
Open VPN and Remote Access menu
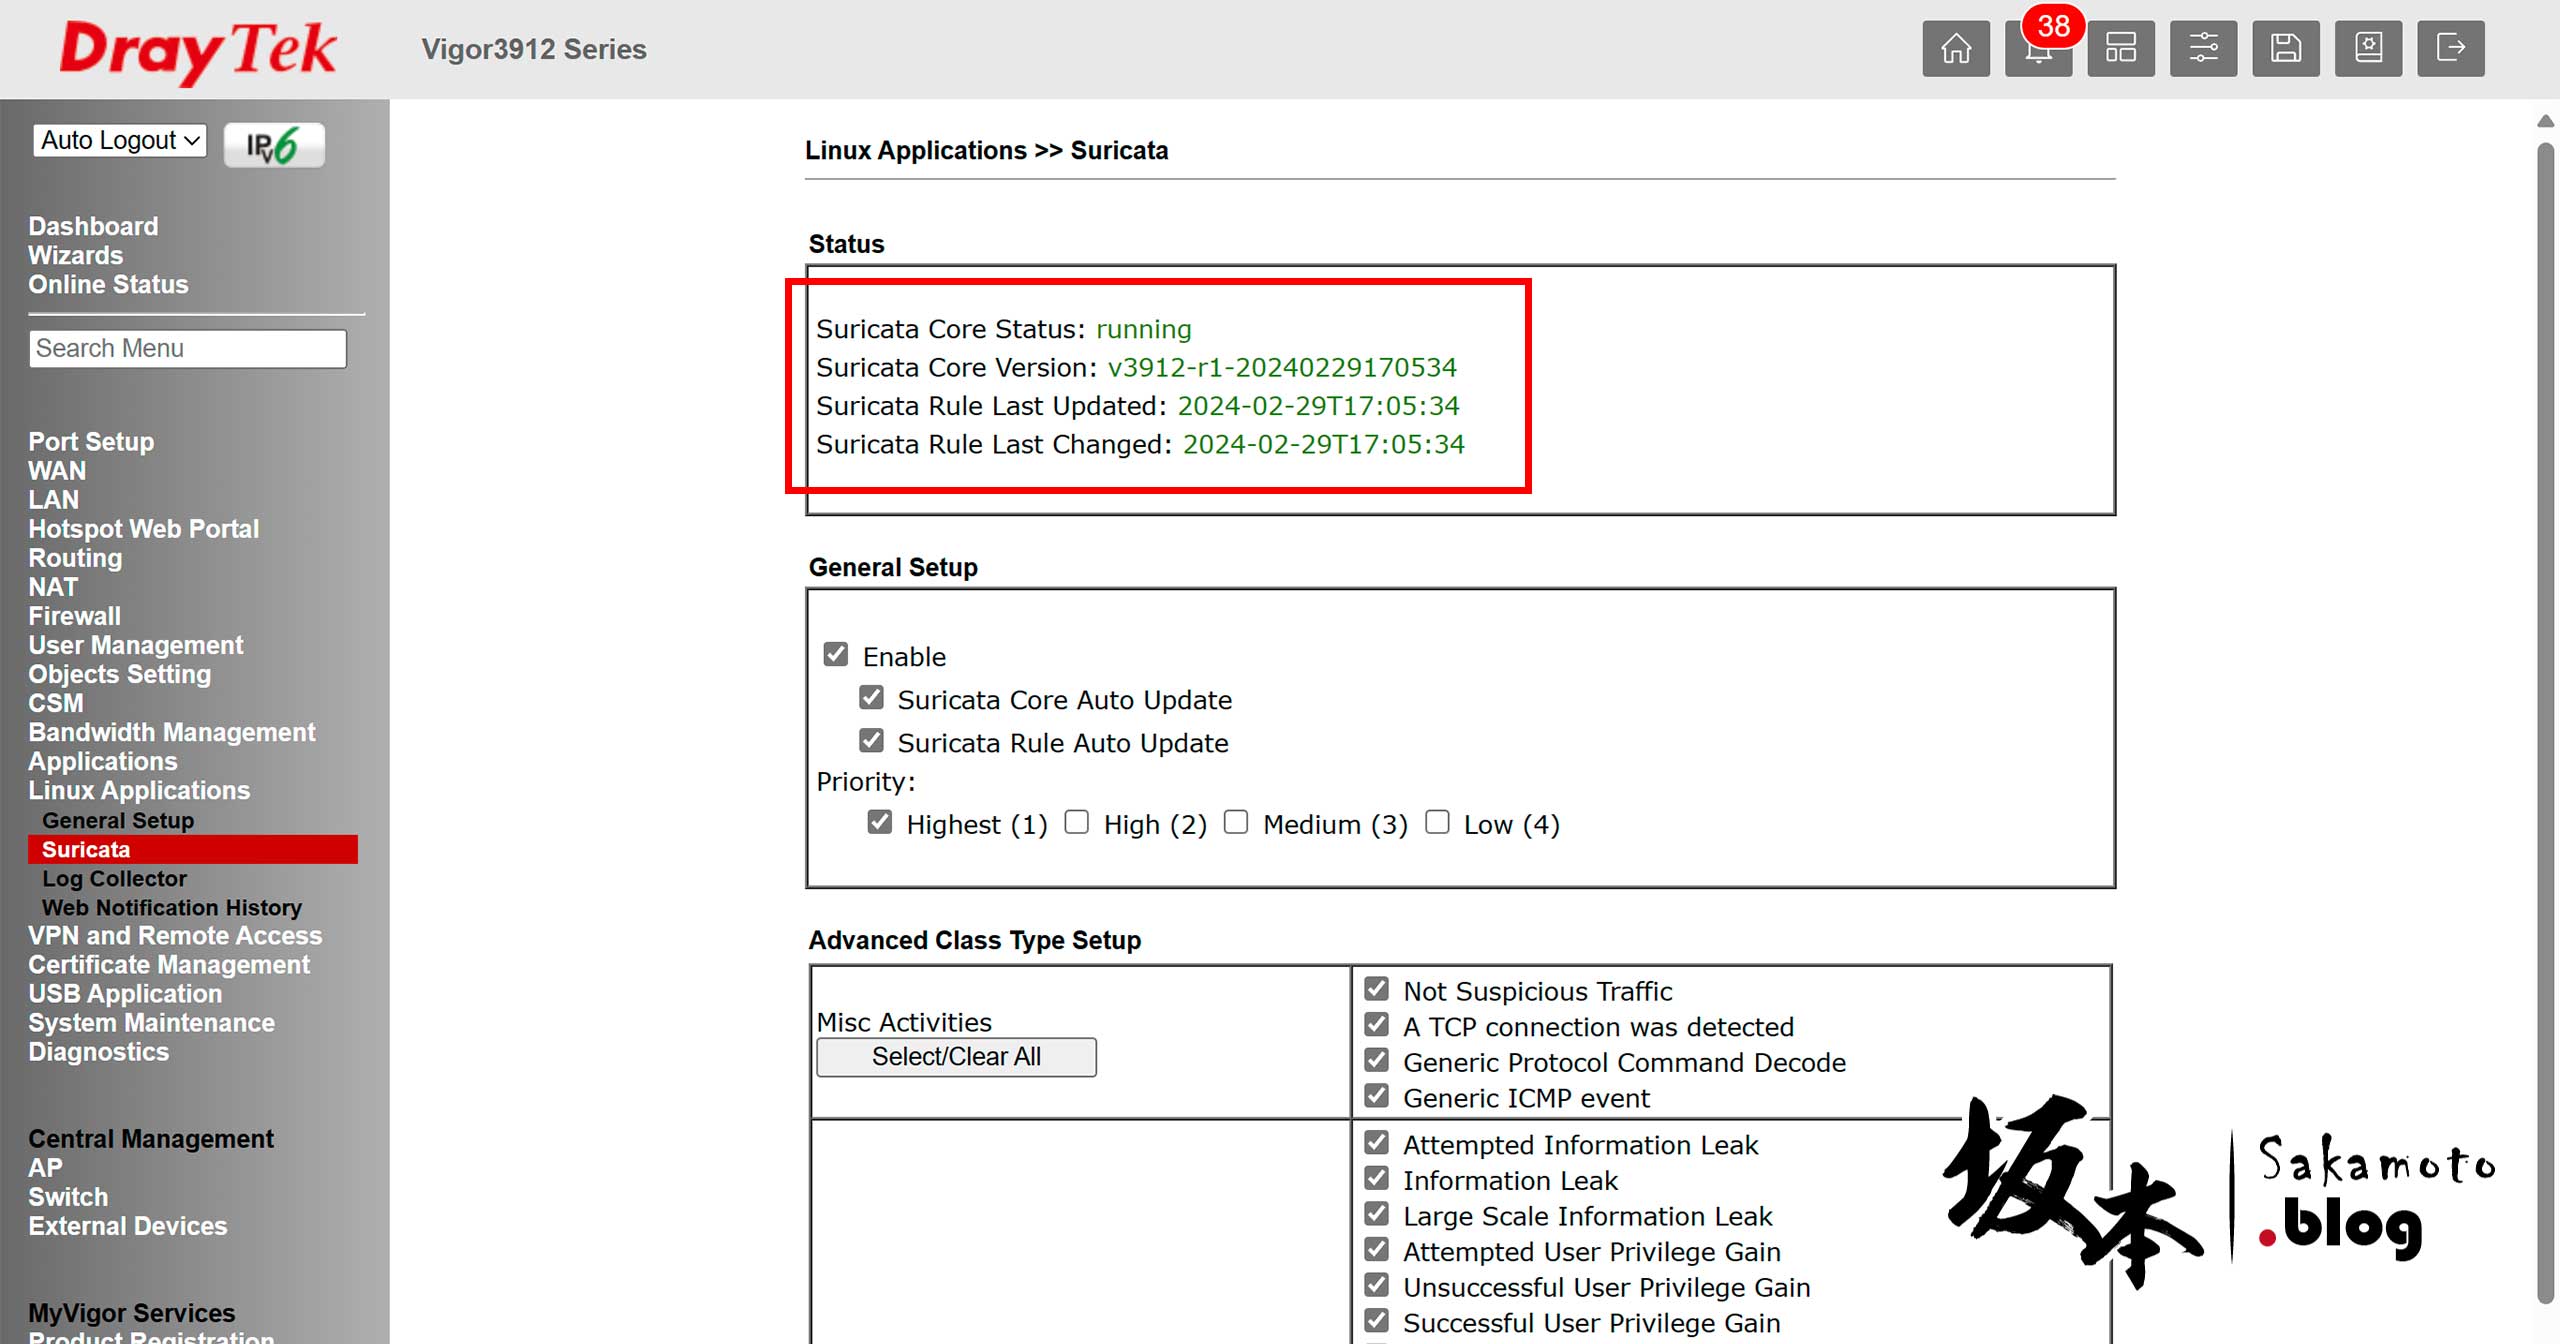pyautogui.click(x=175, y=935)
